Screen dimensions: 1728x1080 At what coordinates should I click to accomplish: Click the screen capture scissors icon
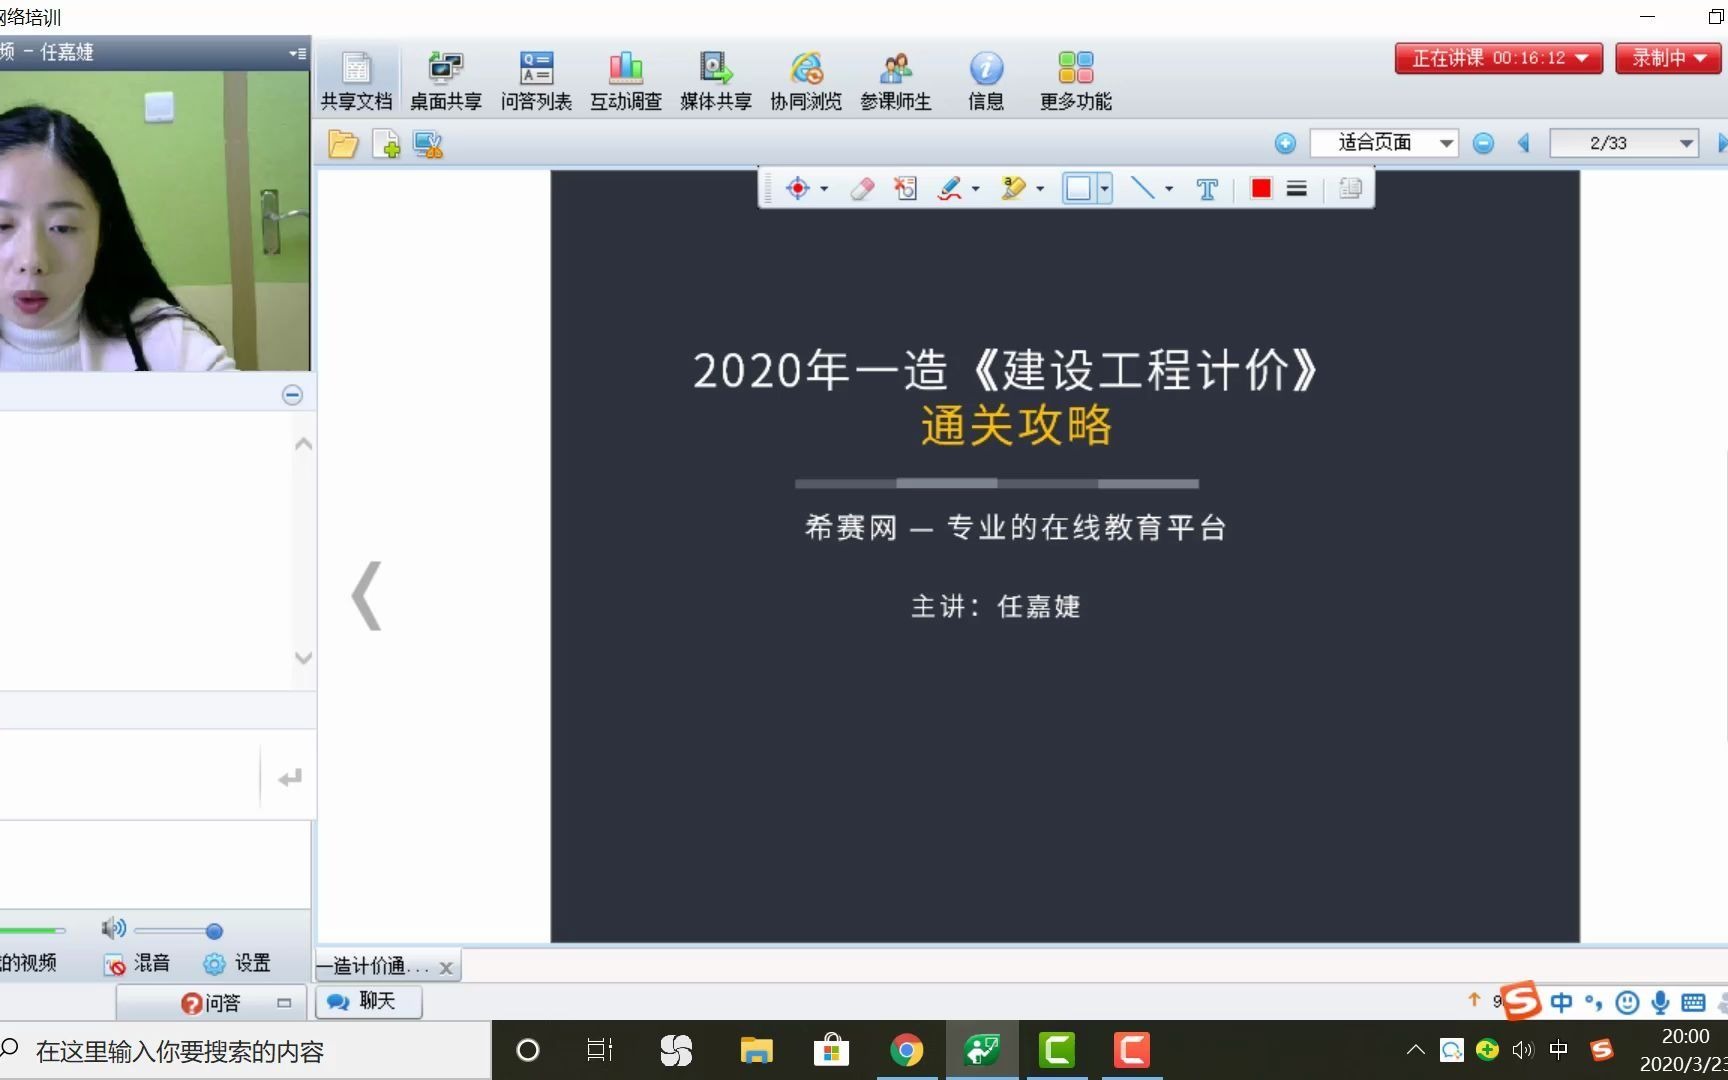428,144
